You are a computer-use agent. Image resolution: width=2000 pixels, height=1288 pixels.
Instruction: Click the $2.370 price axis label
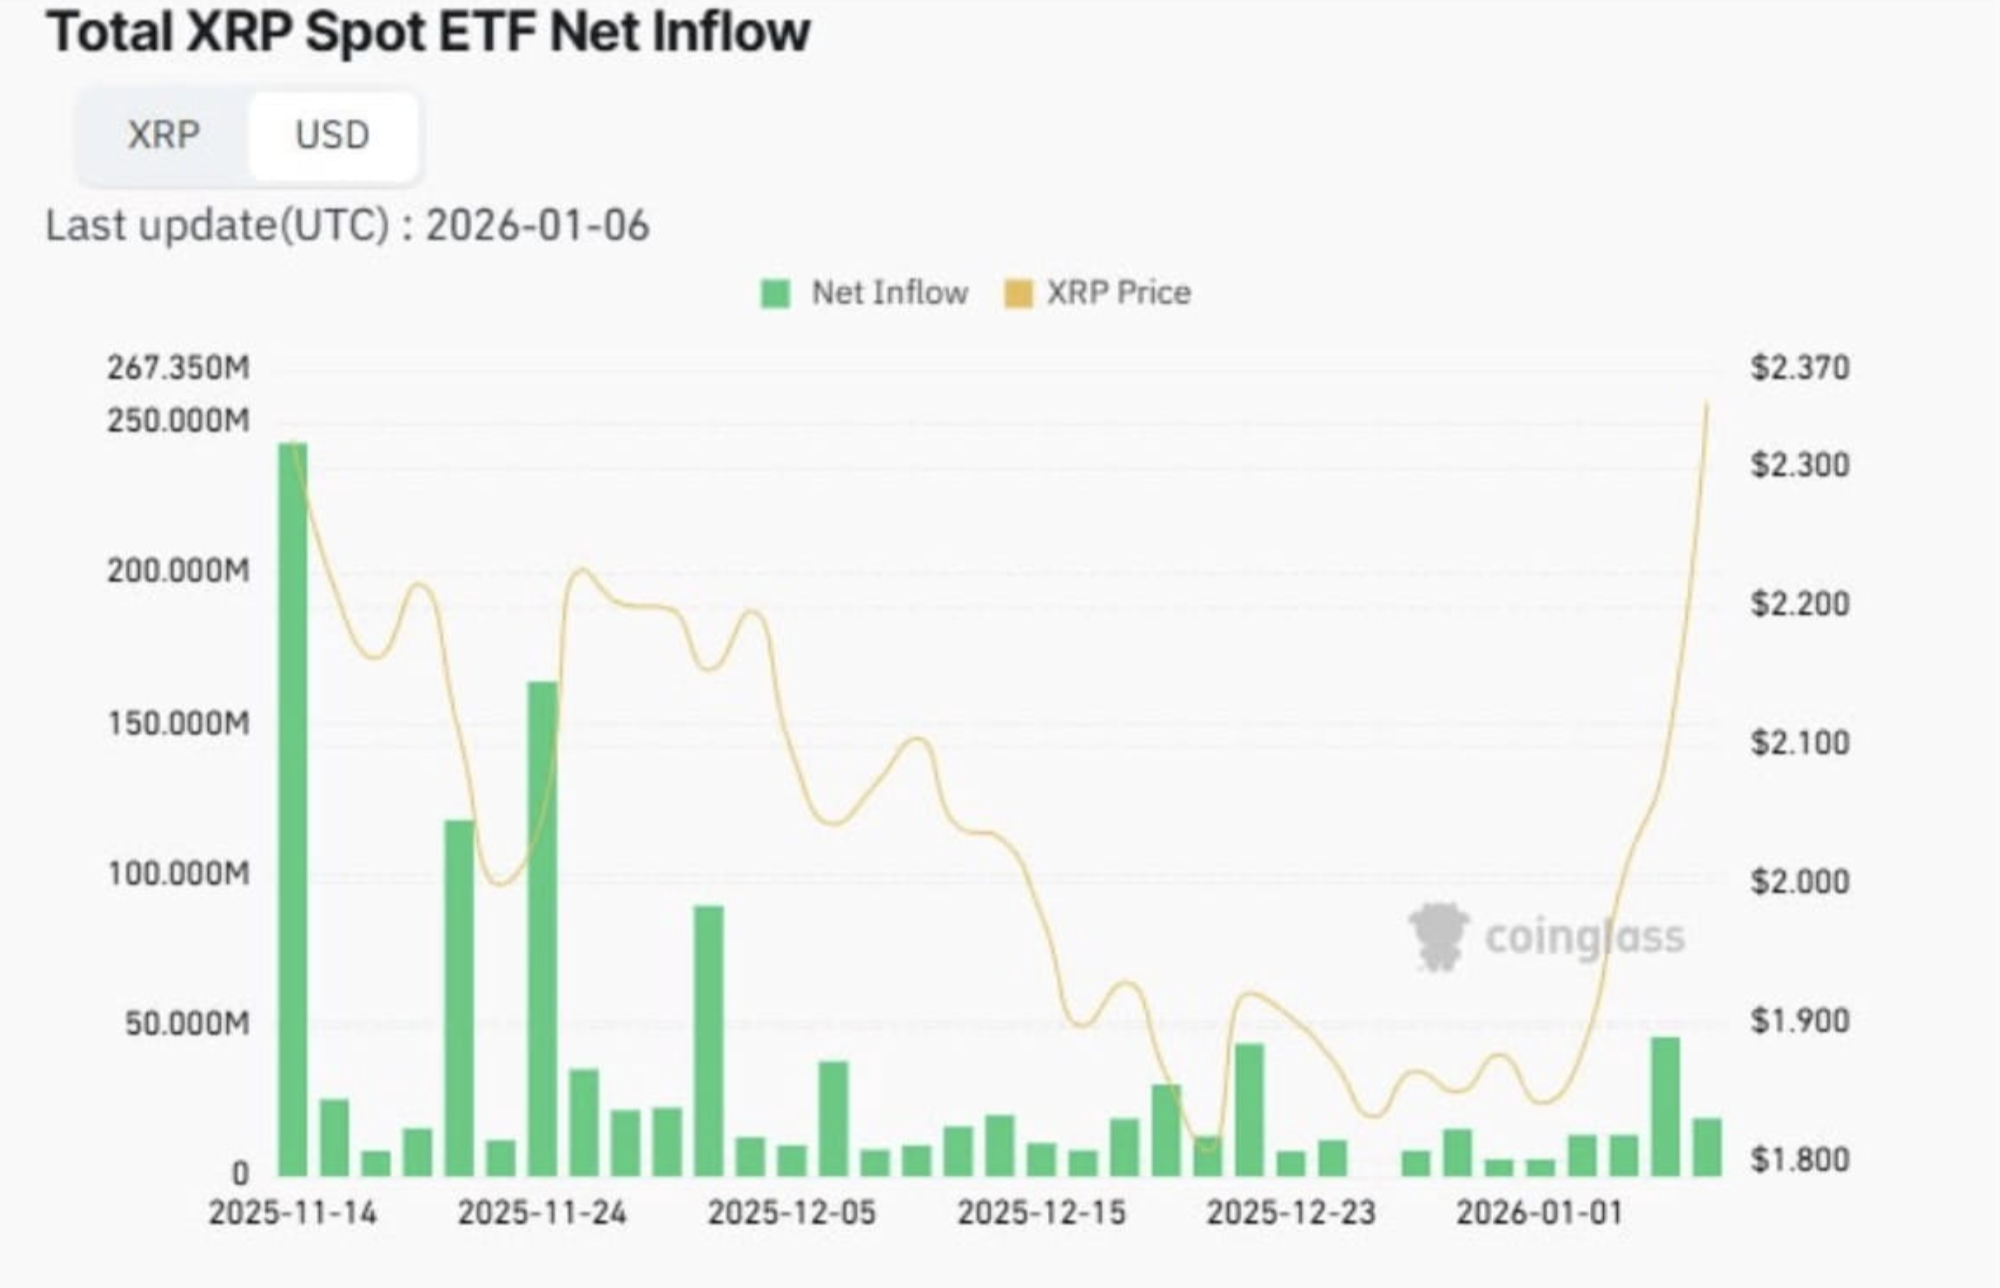click(1799, 368)
